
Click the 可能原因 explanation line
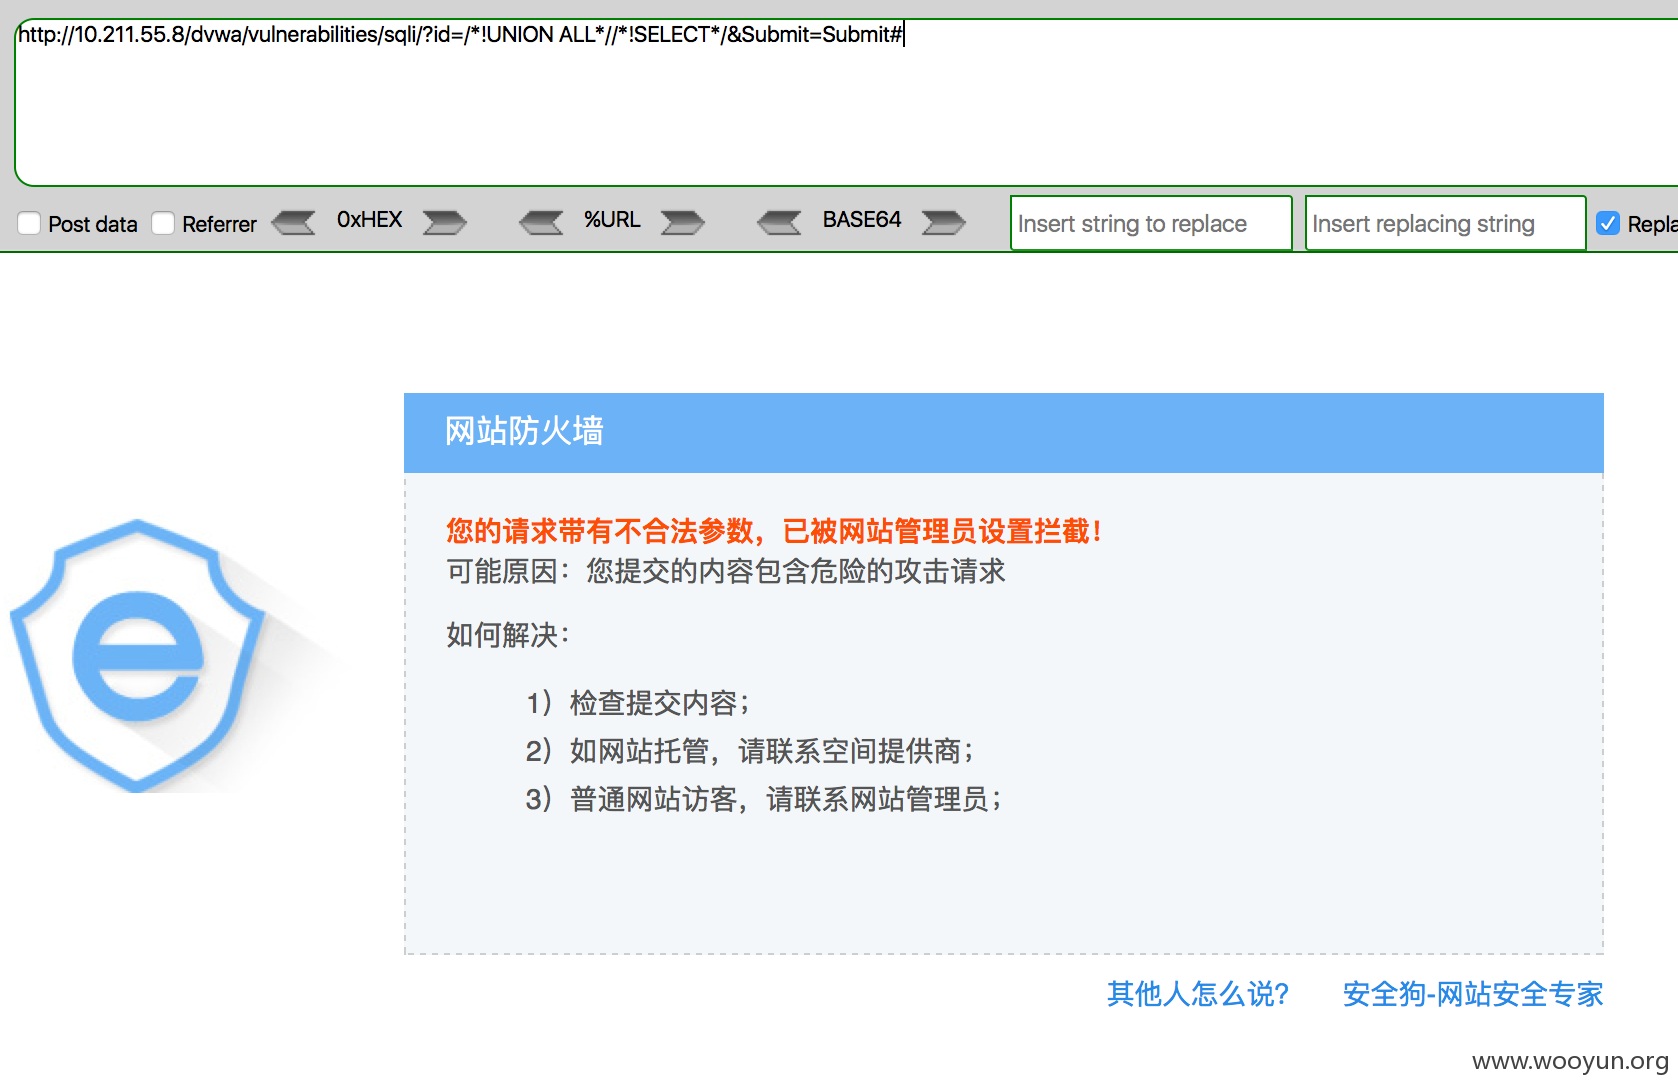click(726, 571)
